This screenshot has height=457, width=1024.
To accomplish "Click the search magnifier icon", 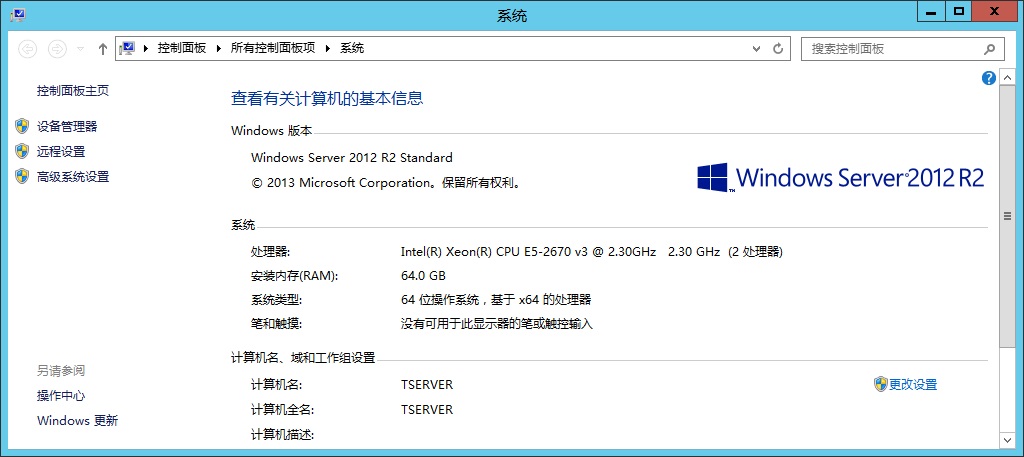I will click(990, 48).
